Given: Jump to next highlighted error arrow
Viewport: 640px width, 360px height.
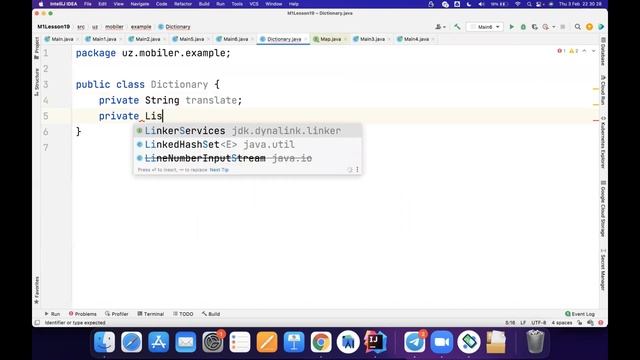Looking at the screenshot, I should click(593, 51).
